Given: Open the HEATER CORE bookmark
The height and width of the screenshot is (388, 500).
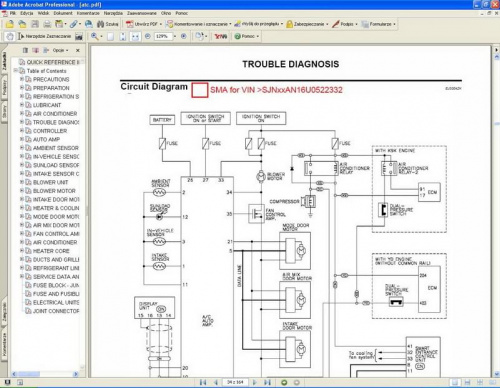Looking at the screenshot, I should (x=51, y=251).
